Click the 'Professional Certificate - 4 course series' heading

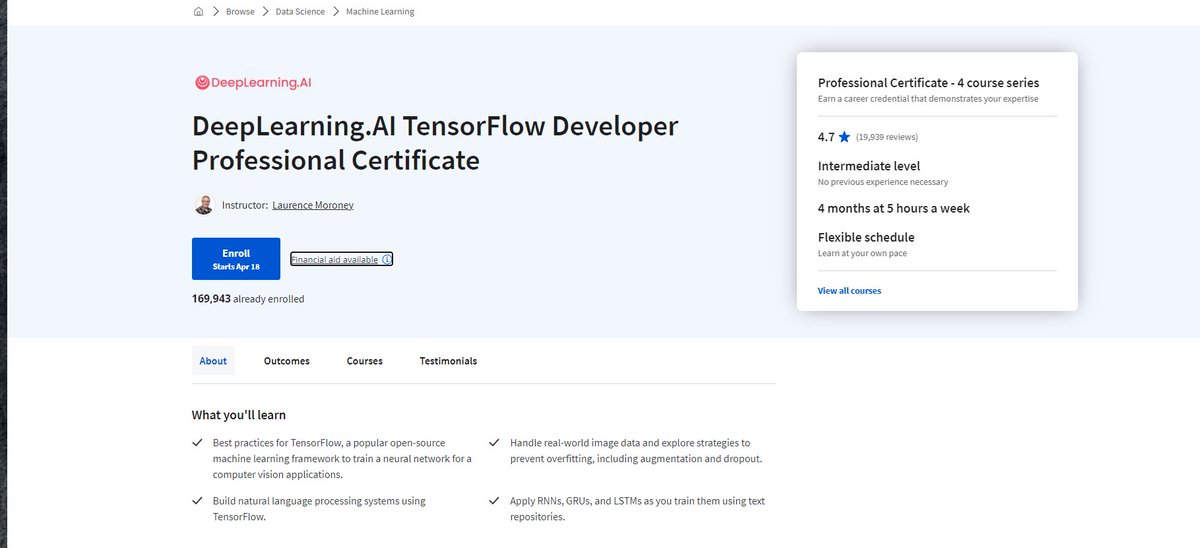click(x=928, y=83)
